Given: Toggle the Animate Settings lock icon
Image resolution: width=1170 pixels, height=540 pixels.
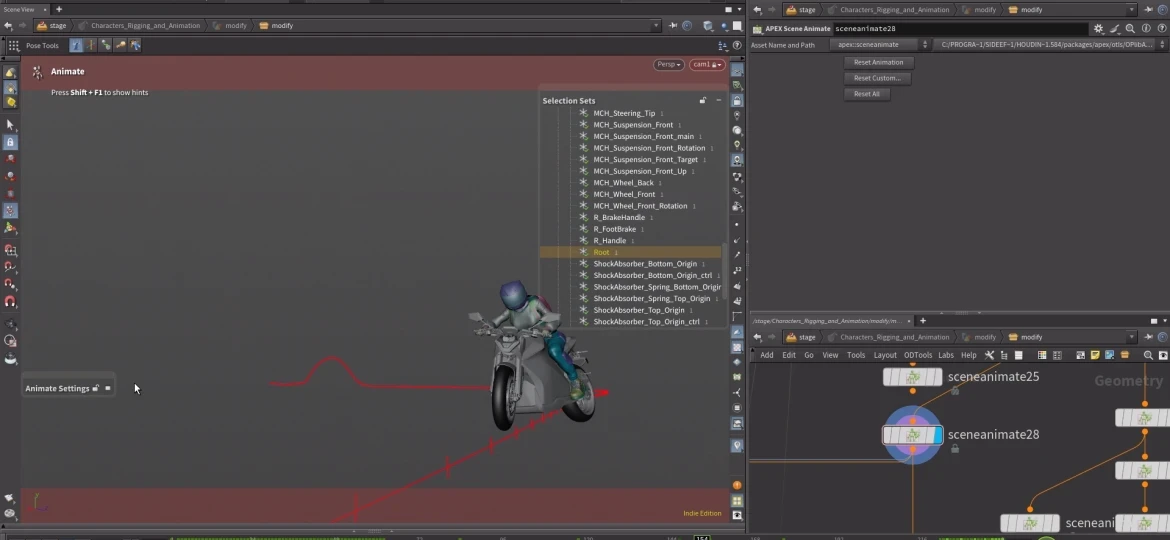Looking at the screenshot, I should 96,388.
